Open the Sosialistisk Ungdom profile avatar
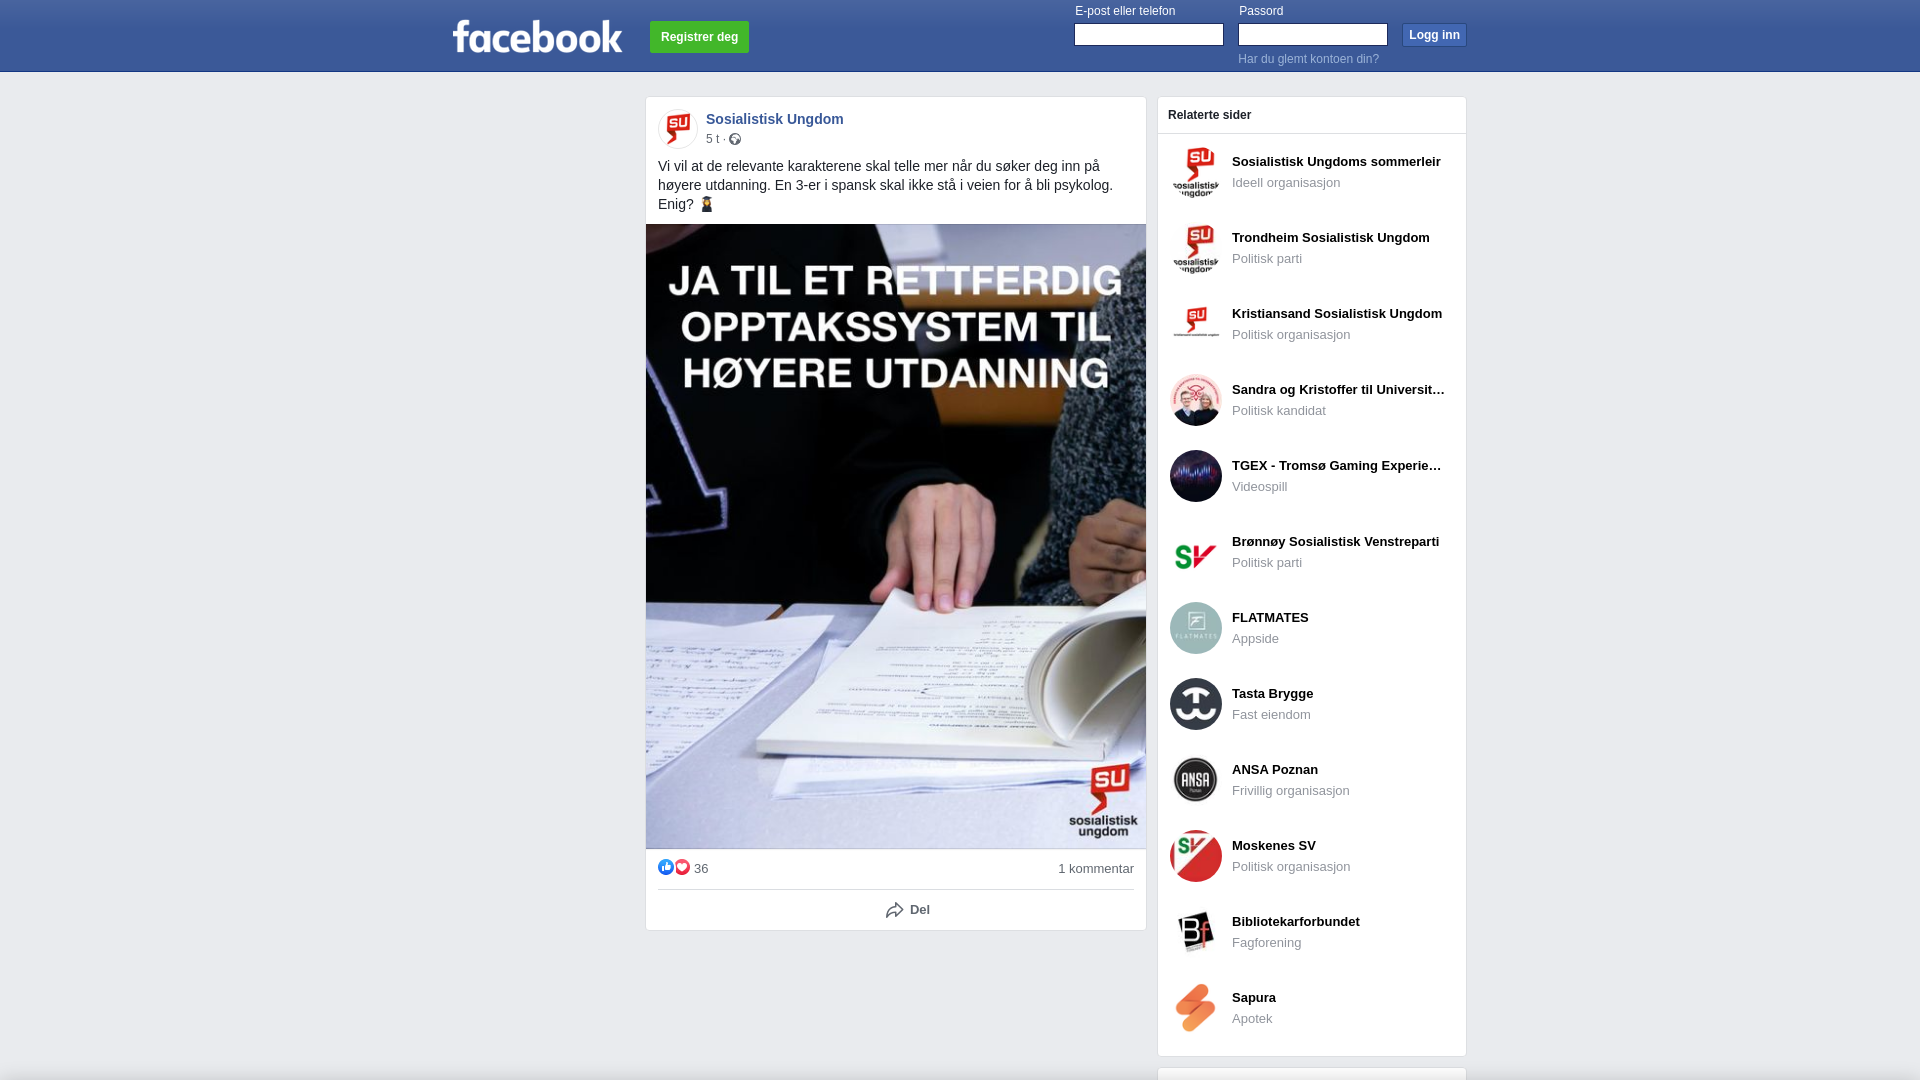The width and height of the screenshot is (1920, 1080). [678, 129]
